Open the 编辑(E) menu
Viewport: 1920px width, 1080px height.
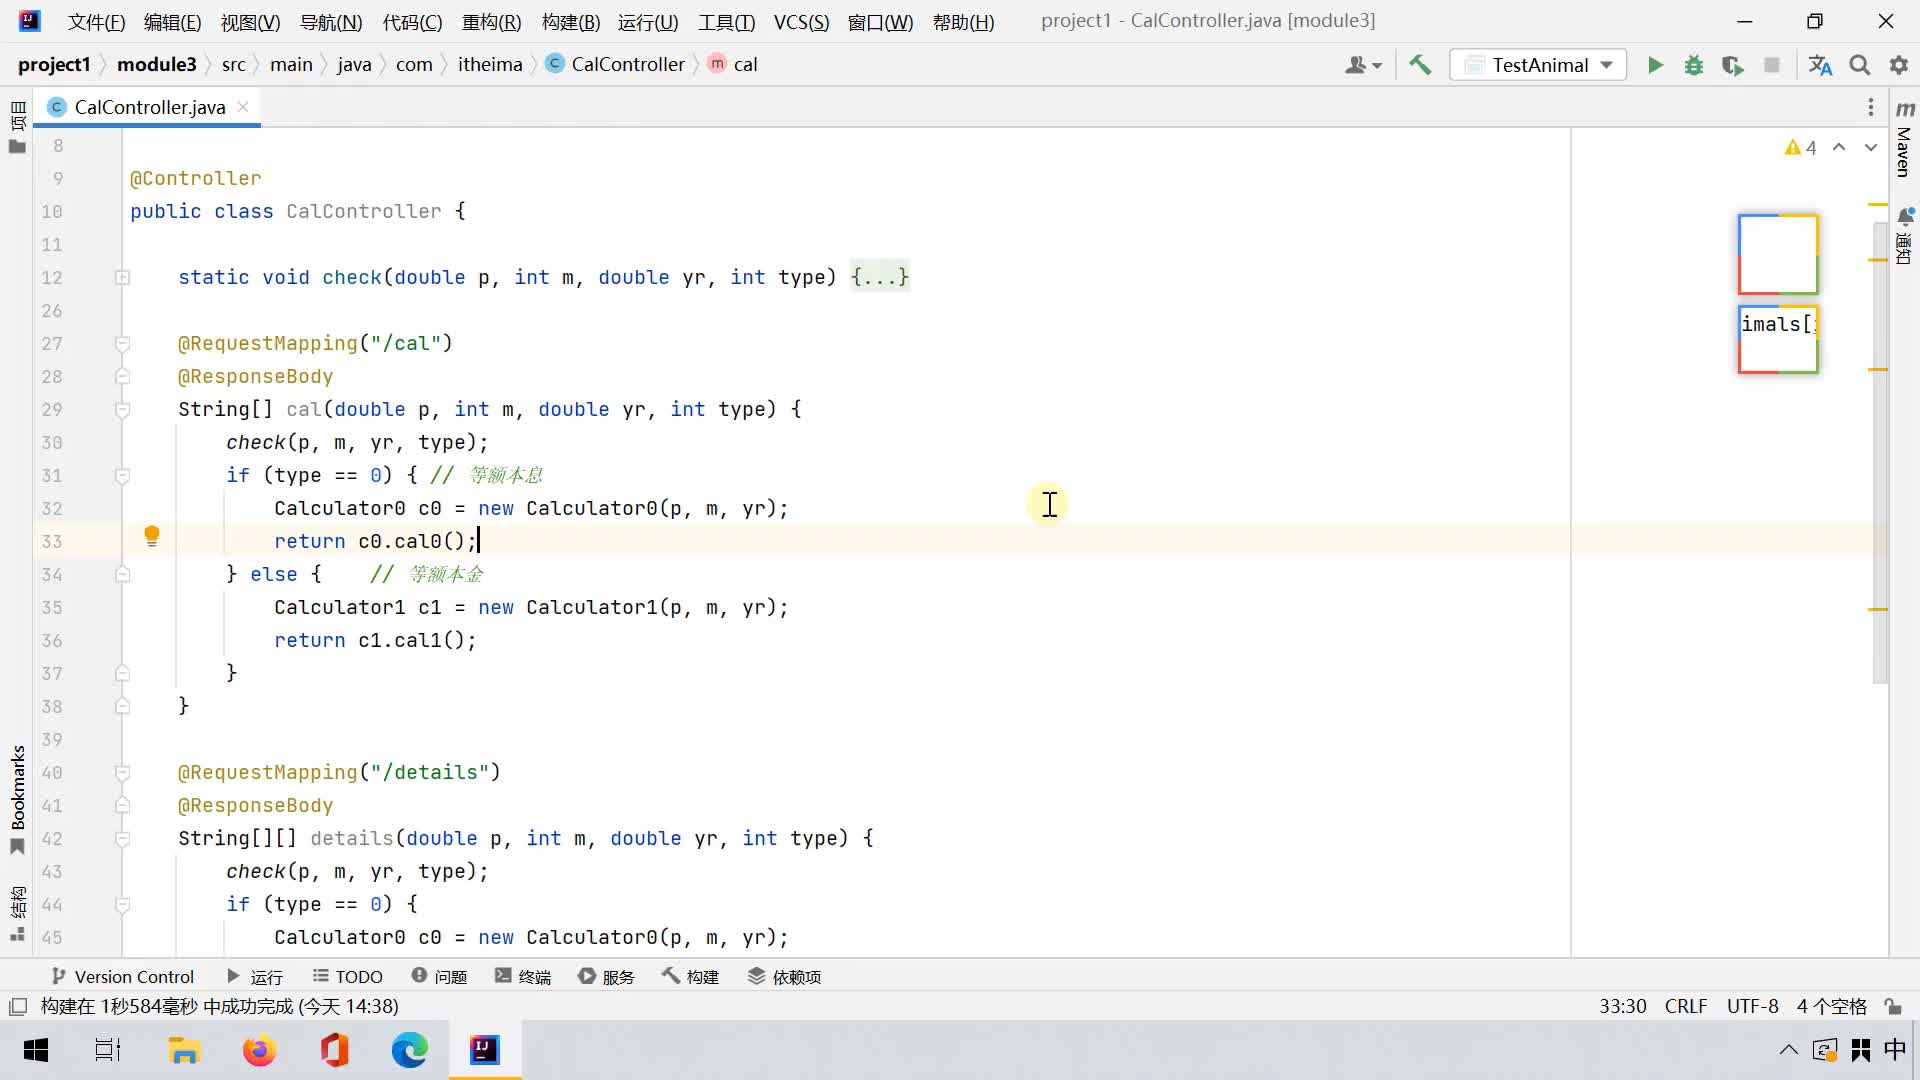(x=172, y=22)
